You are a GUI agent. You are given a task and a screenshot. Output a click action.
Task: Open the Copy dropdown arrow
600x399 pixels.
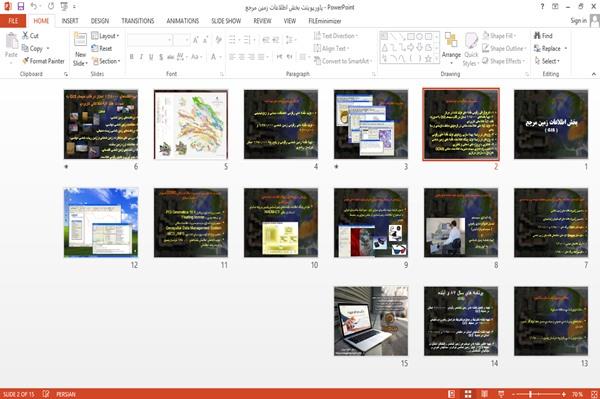coord(48,48)
